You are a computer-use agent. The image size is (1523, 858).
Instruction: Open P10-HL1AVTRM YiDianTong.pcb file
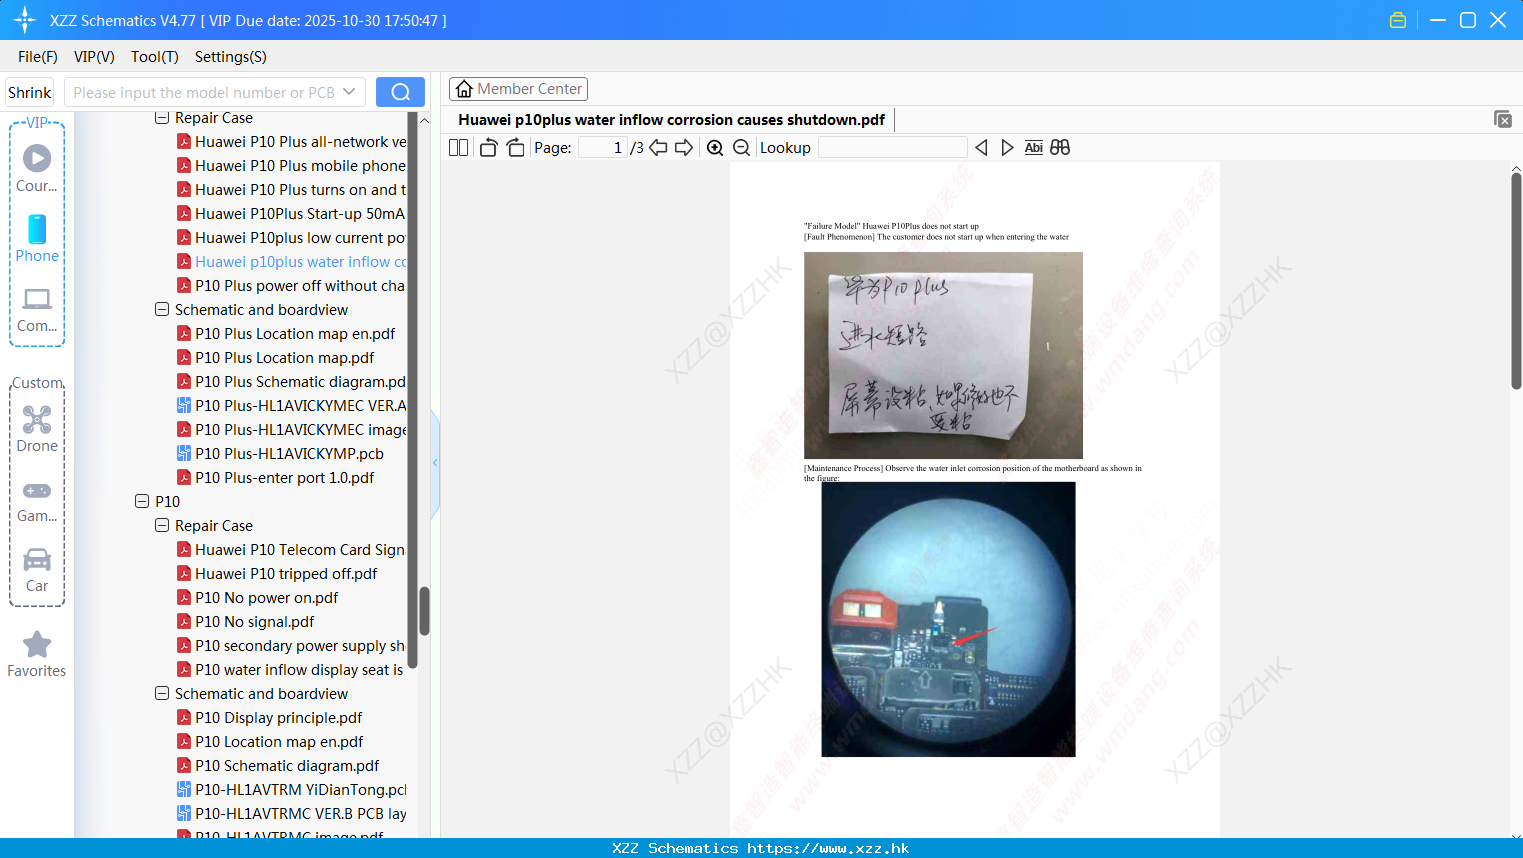click(291, 790)
